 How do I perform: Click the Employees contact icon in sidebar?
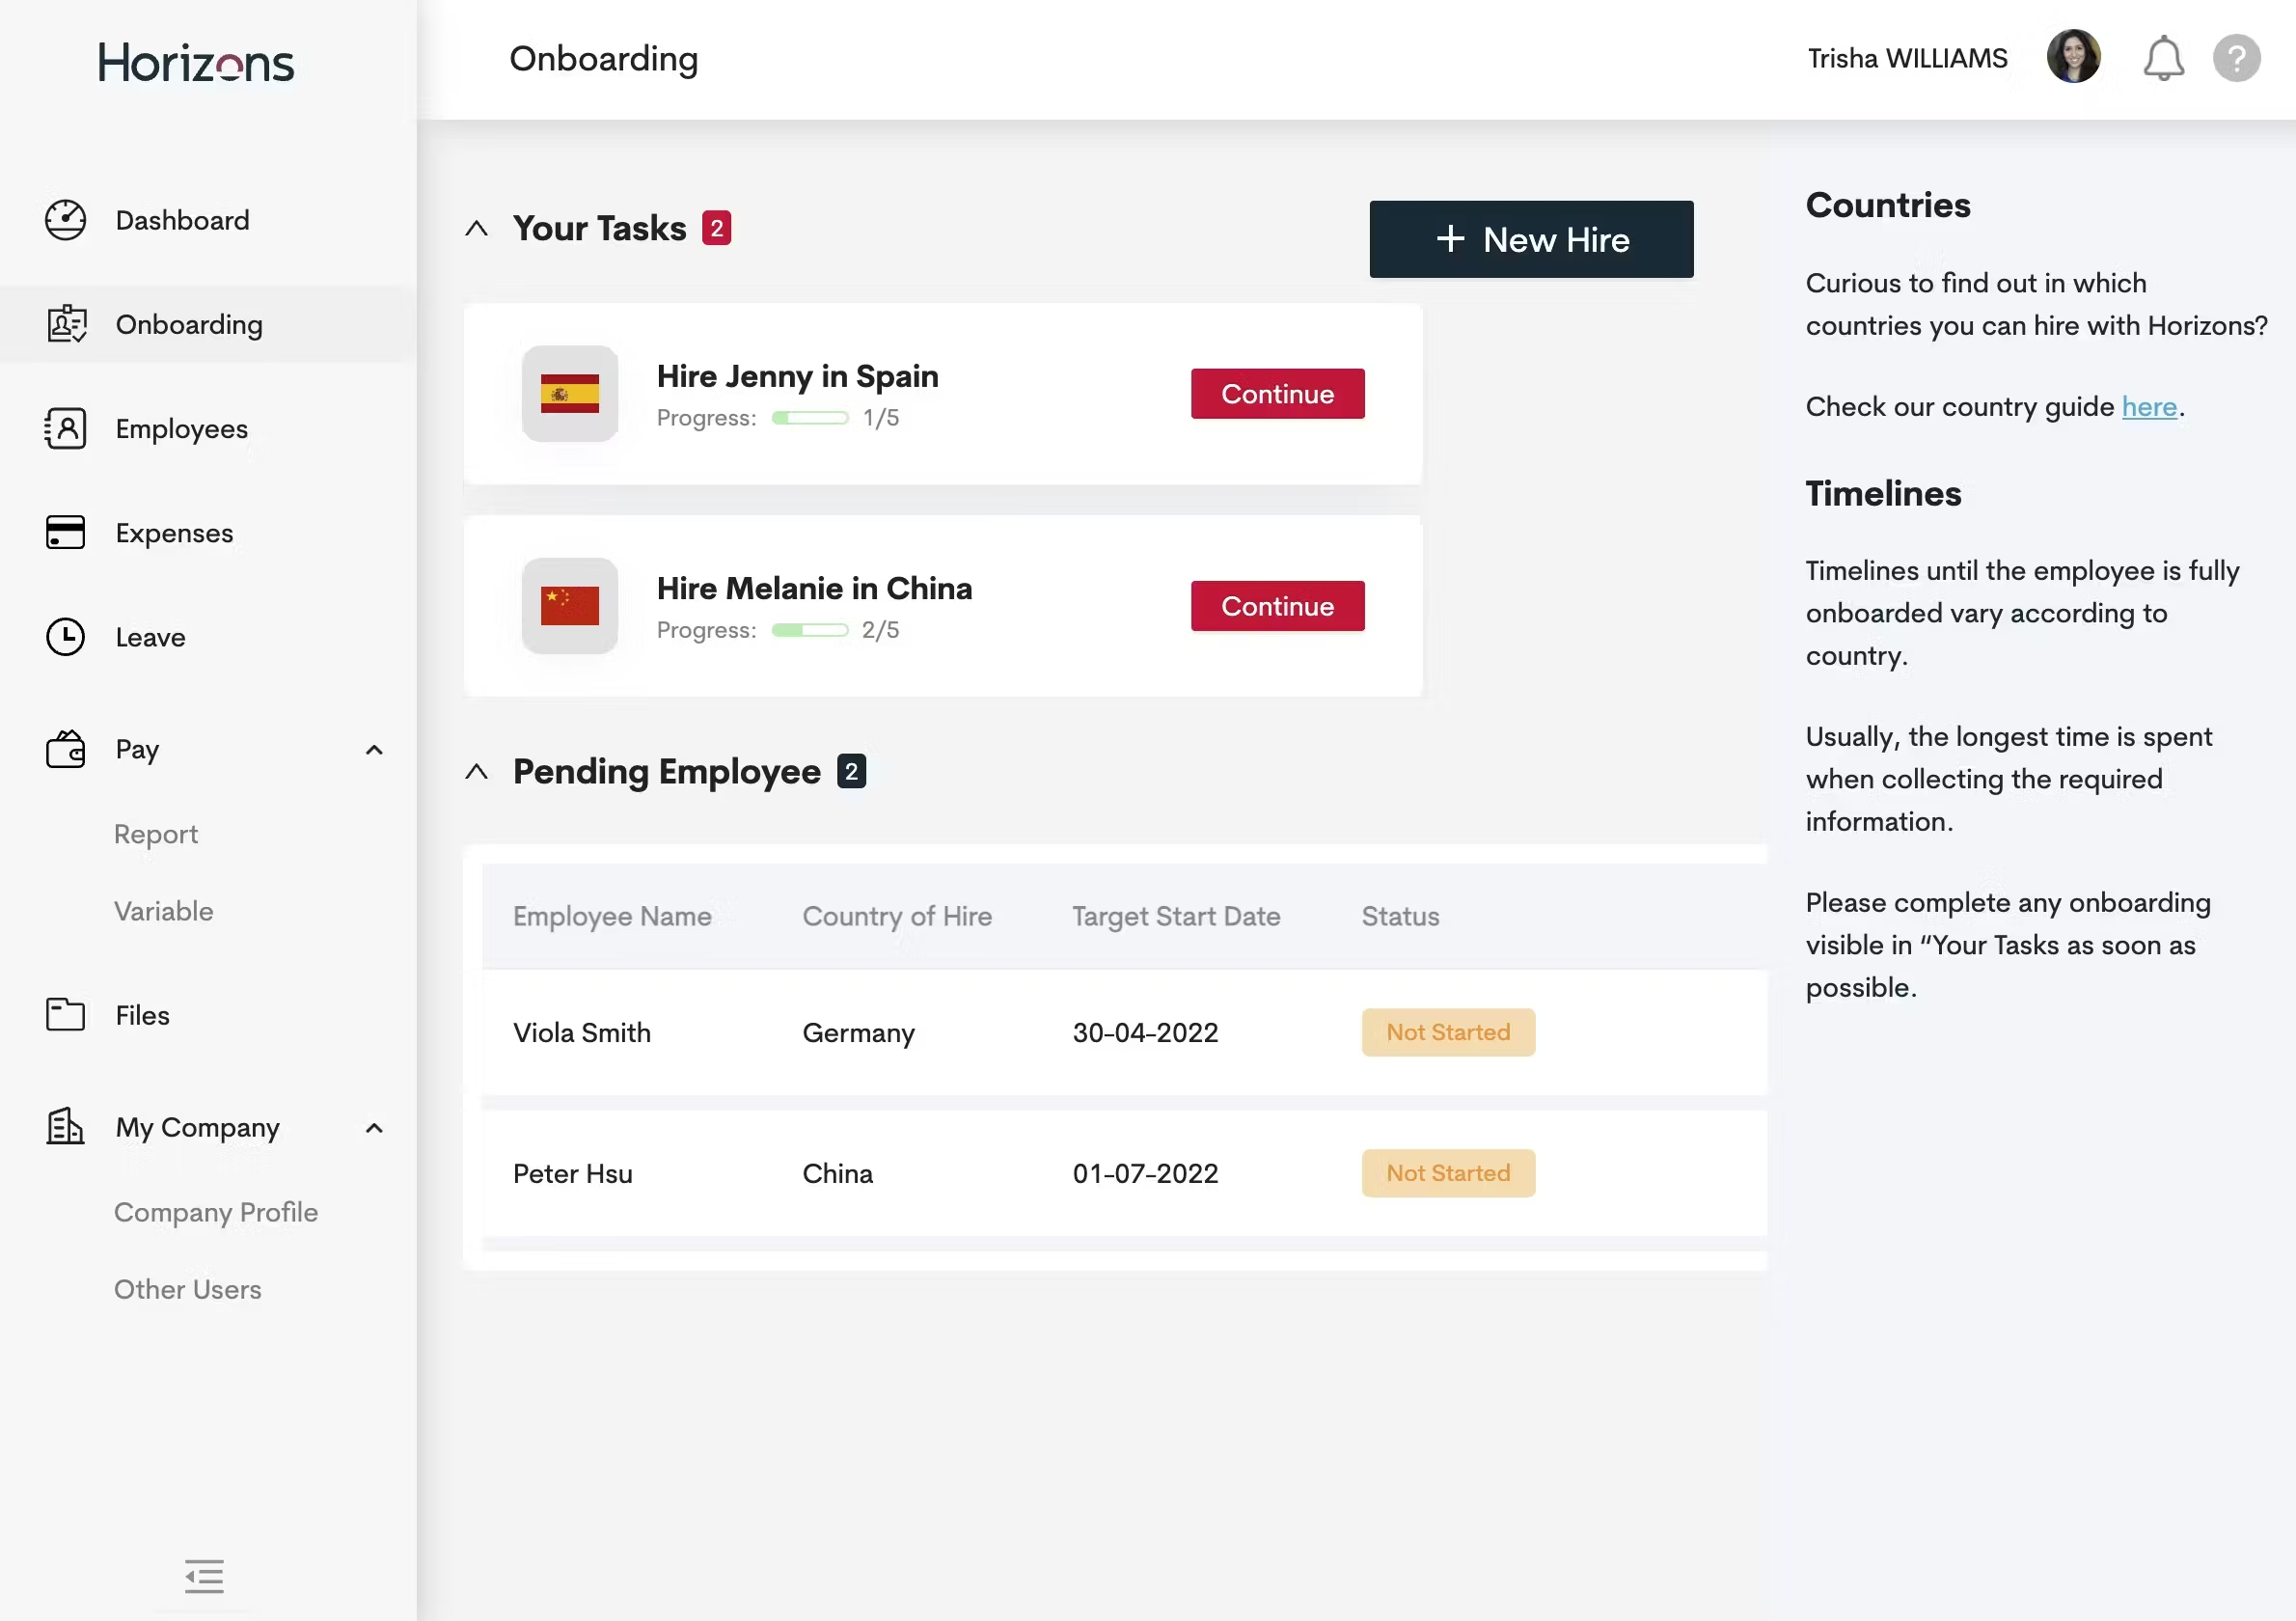click(x=65, y=428)
